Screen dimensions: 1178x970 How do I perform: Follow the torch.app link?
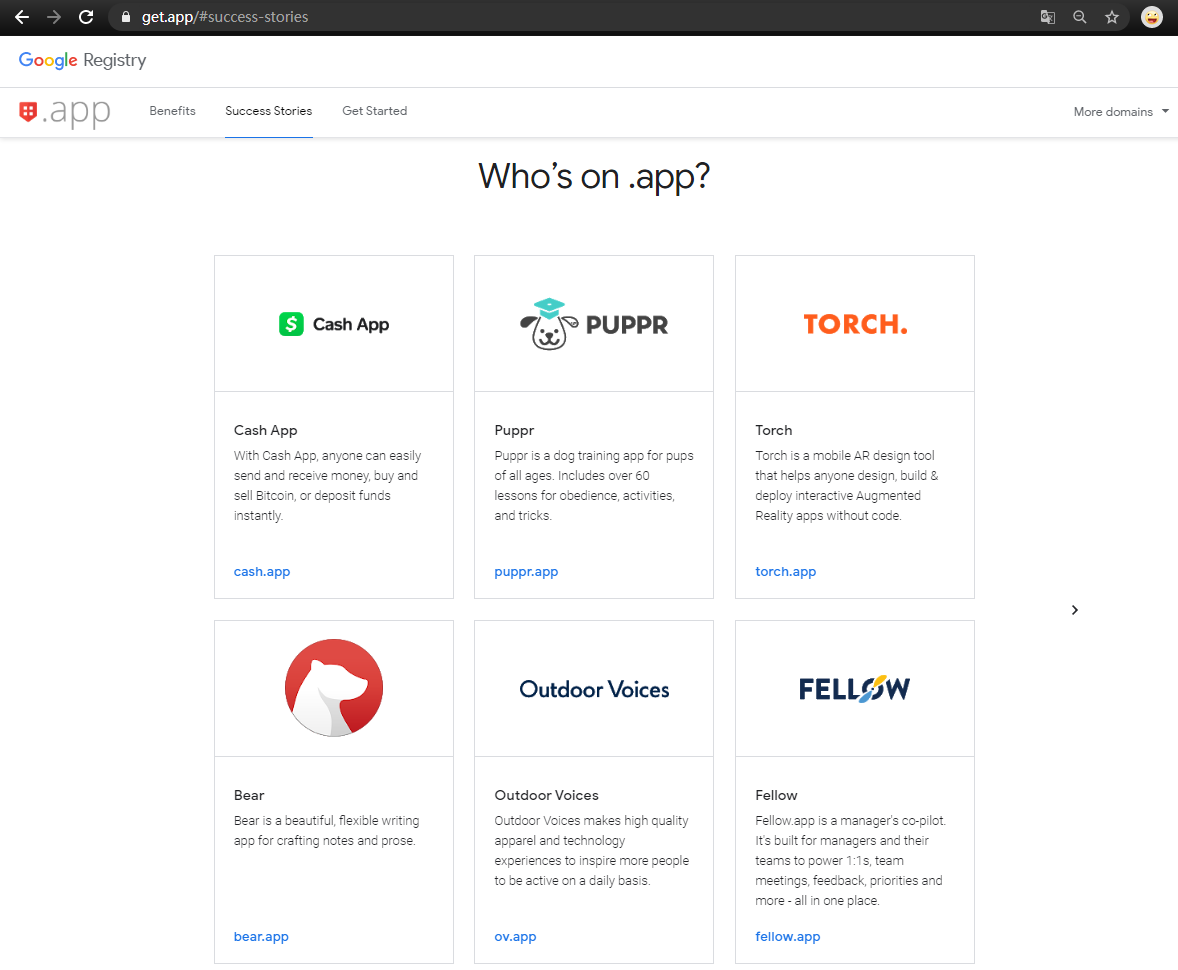pyautogui.click(x=785, y=572)
